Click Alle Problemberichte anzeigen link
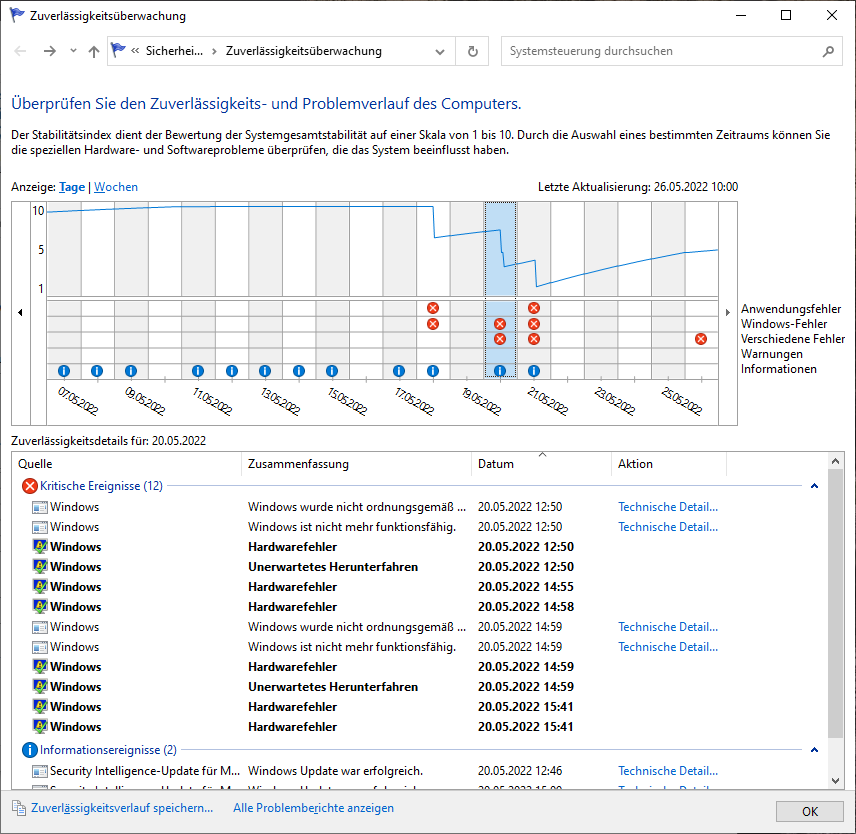 click(313, 808)
